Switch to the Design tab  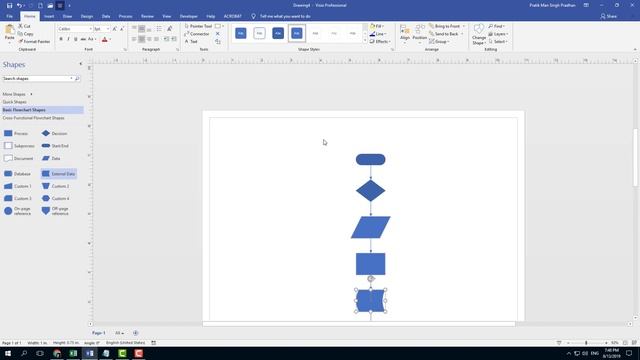[87, 16]
